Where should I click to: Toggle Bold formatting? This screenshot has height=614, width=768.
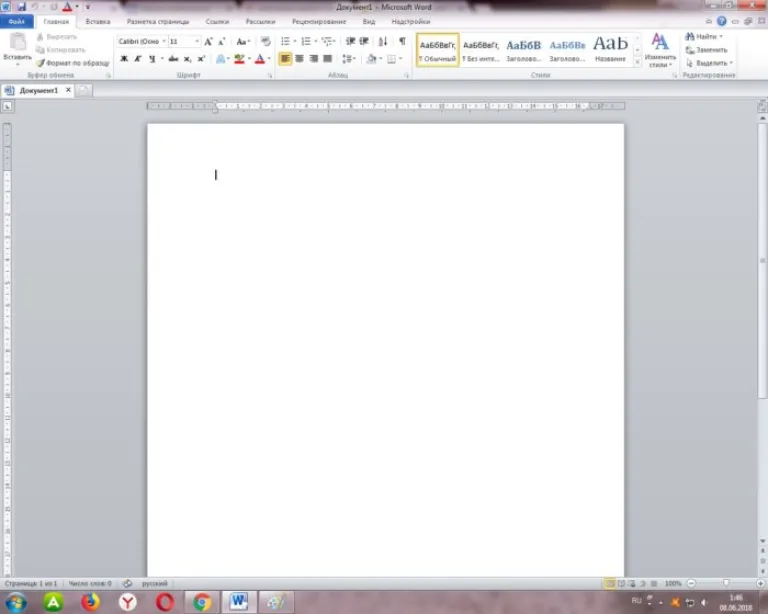coord(124,59)
